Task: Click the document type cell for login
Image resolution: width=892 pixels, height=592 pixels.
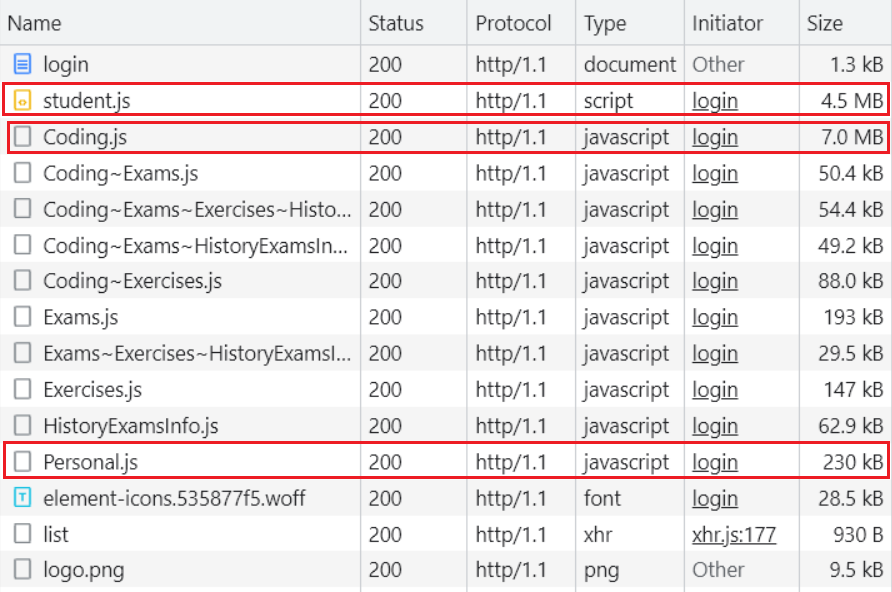Action: (x=630, y=64)
